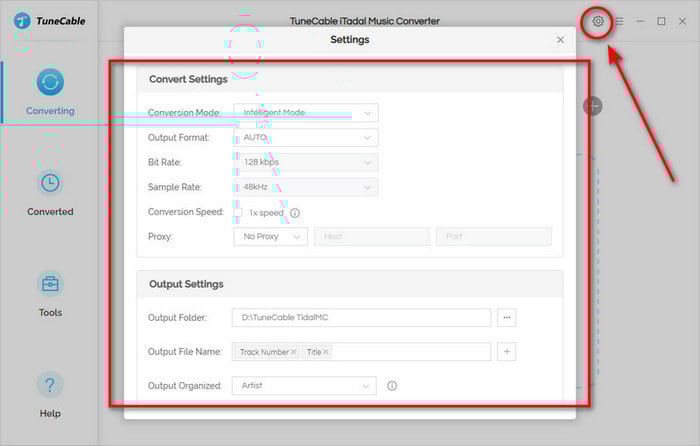This screenshot has height=446, width=700.
Task: Enable the 1x speed checkbox
Action: (238, 213)
